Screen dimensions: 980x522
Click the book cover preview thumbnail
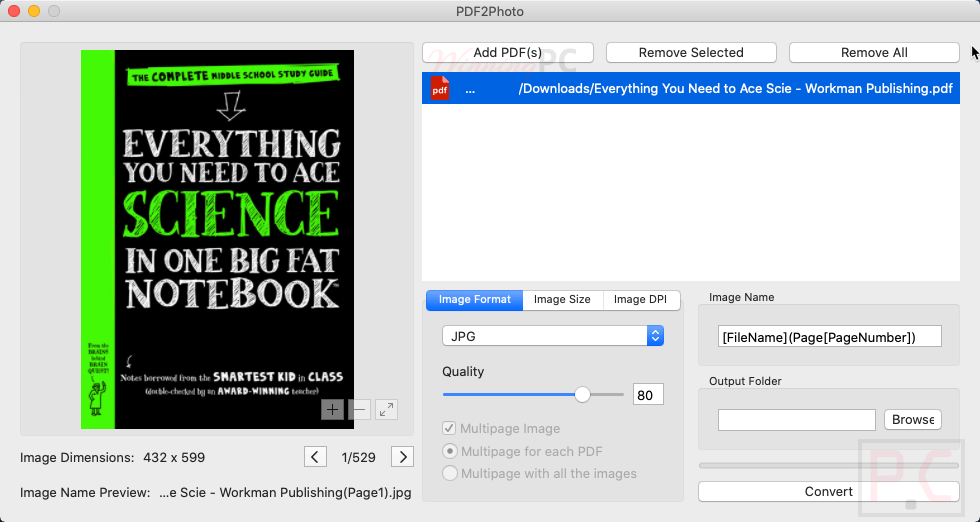[x=218, y=239]
